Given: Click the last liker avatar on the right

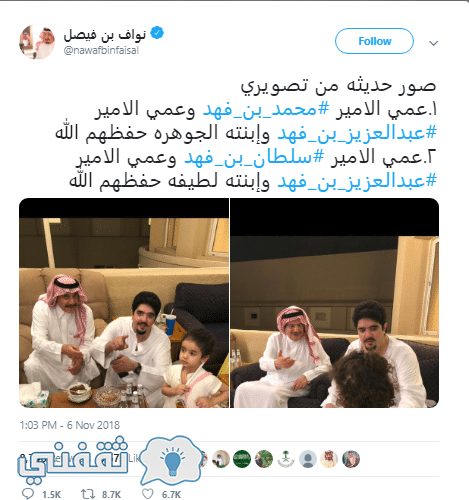Looking at the screenshot, I should [351, 459].
